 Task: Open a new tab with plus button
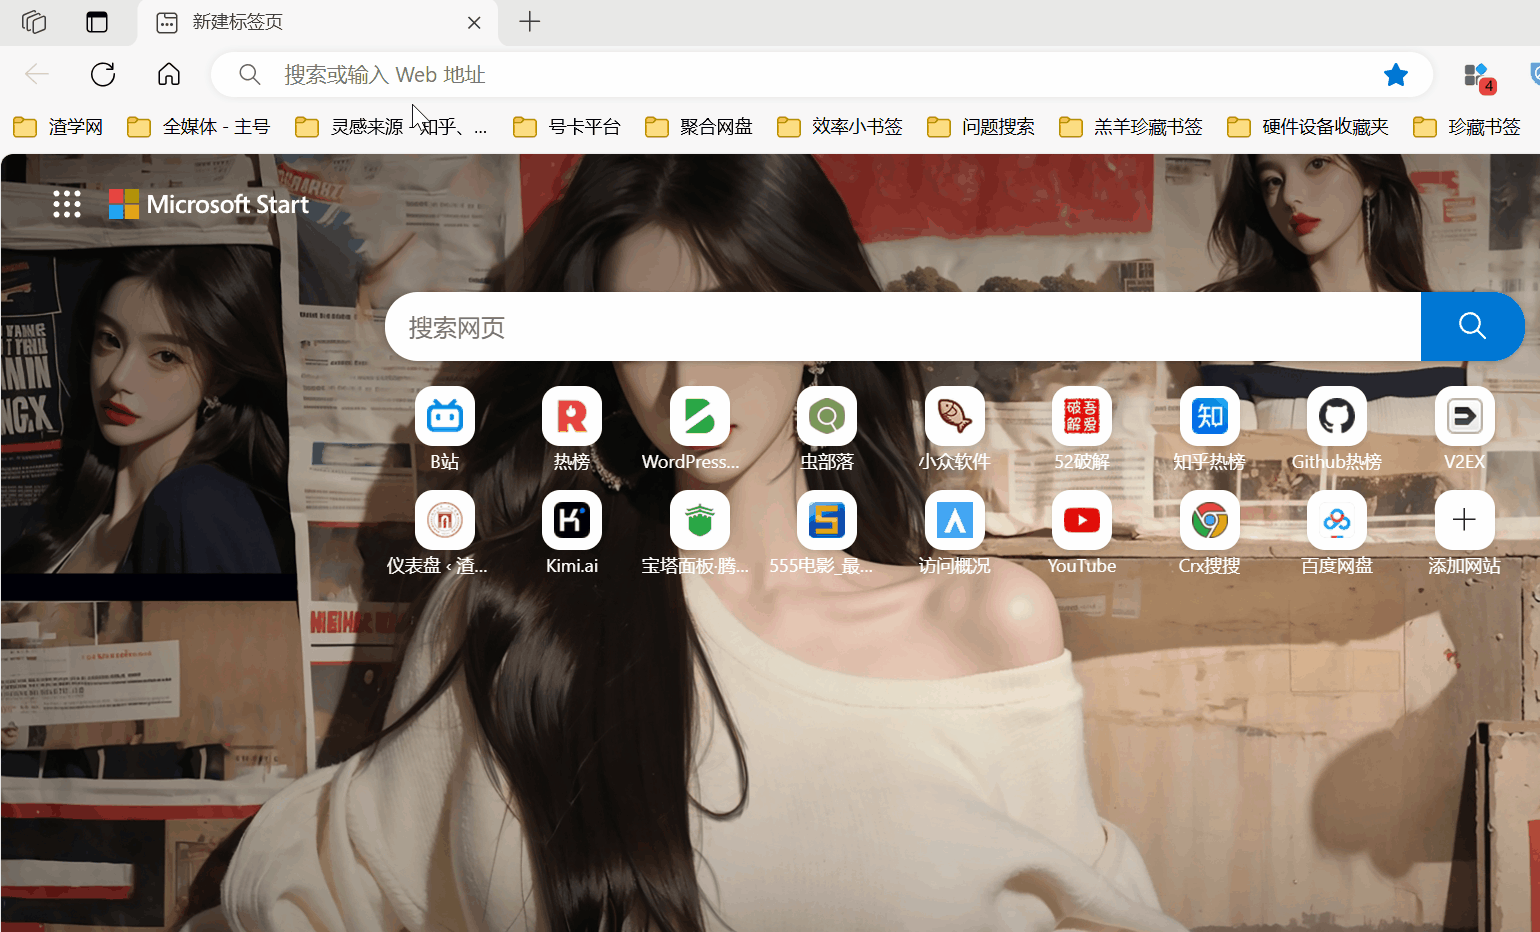pyautogui.click(x=530, y=22)
